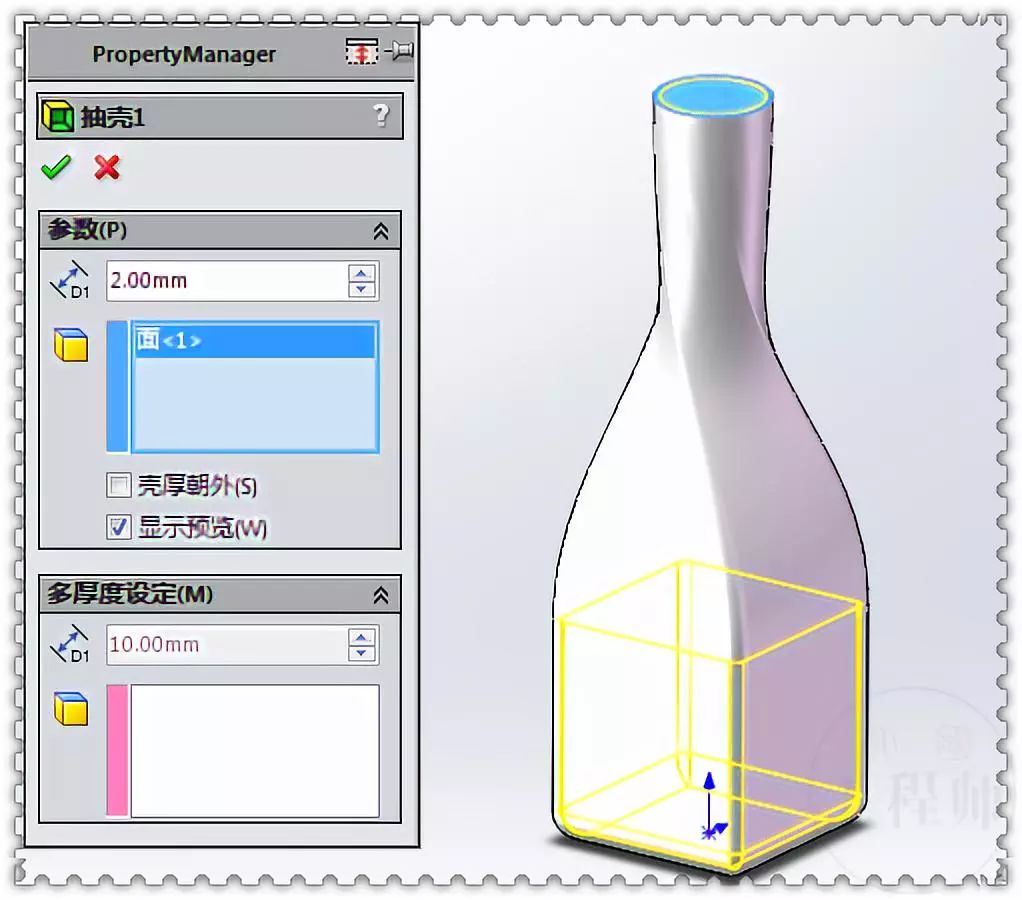The image size is (1022, 900).
Task: Enable the 壳厚朝外(S) checkbox
Action: click(117, 485)
